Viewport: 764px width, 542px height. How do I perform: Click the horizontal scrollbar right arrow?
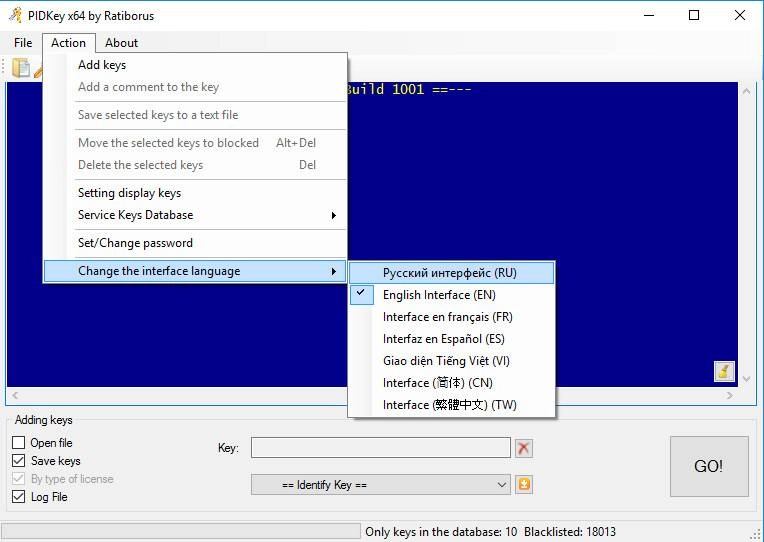(729, 395)
